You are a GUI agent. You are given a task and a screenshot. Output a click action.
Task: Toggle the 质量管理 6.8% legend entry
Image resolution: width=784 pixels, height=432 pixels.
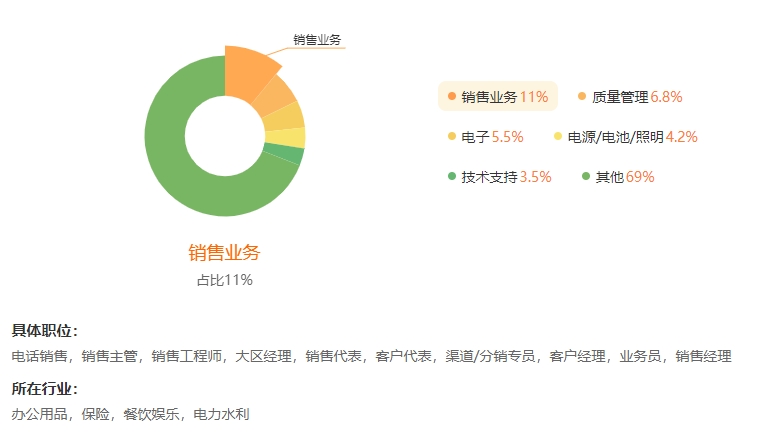tap(630, 96)
